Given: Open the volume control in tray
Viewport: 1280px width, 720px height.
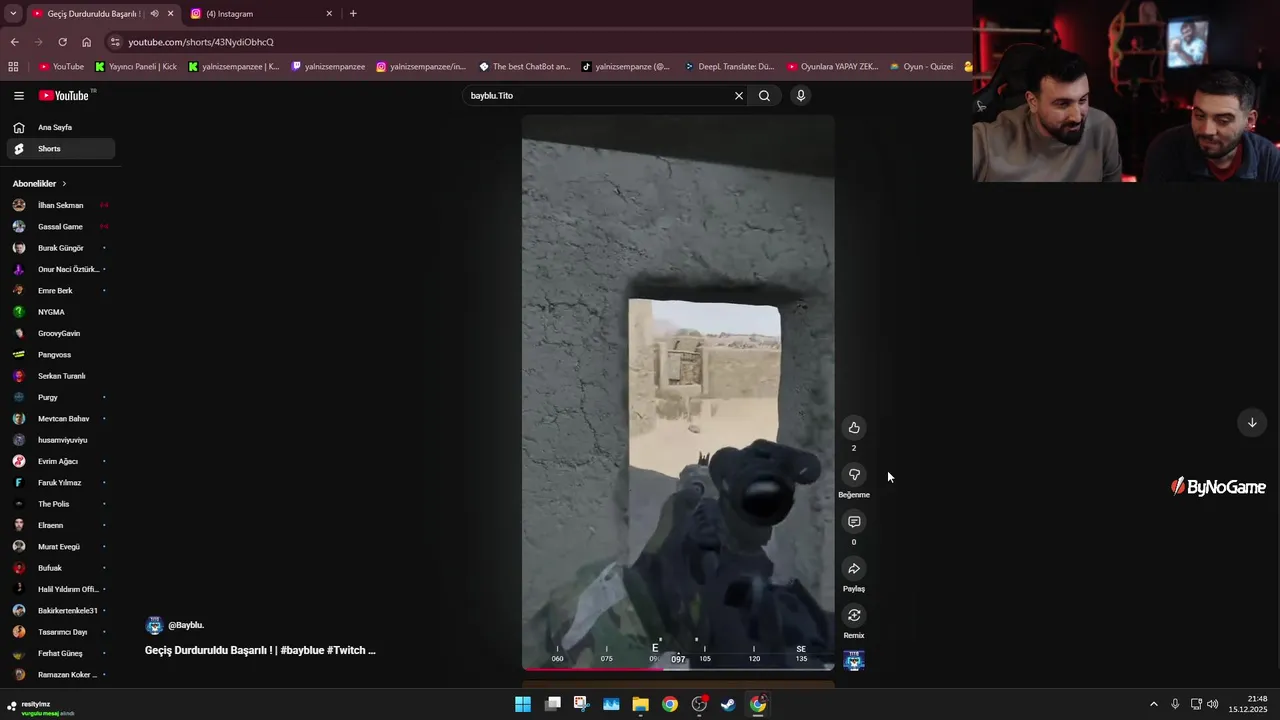Looking at the screenshot, I should [x=1213, y=704].
